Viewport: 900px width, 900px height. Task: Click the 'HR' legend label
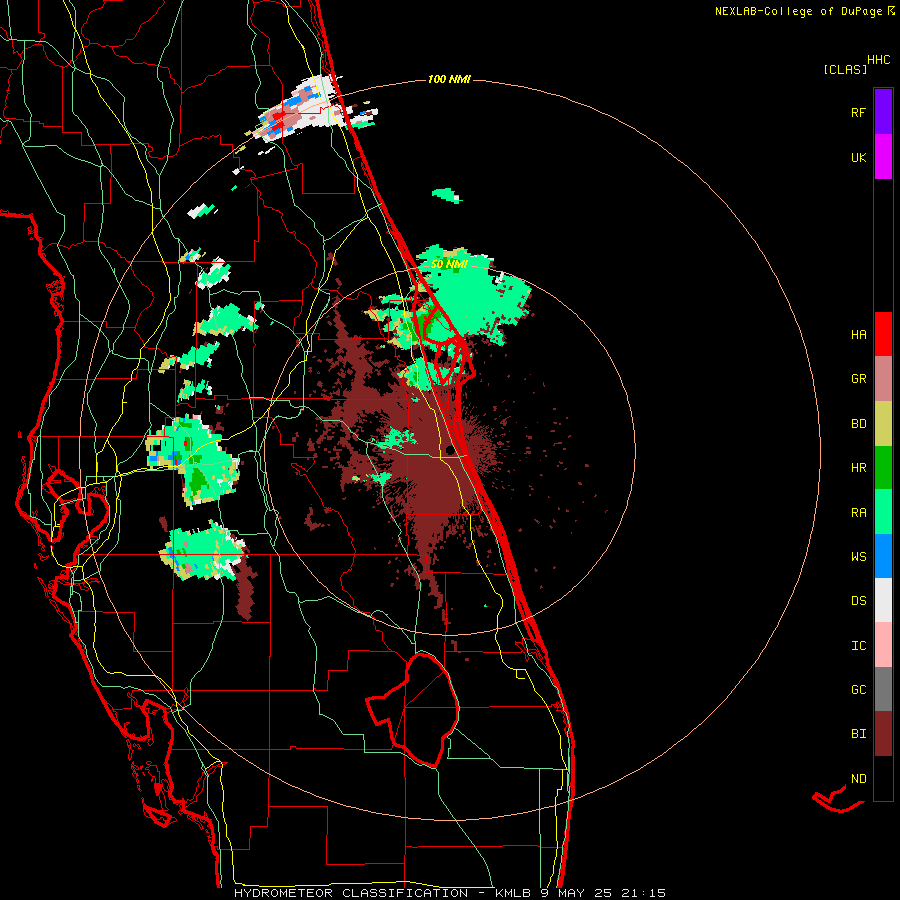pos(858,468)
